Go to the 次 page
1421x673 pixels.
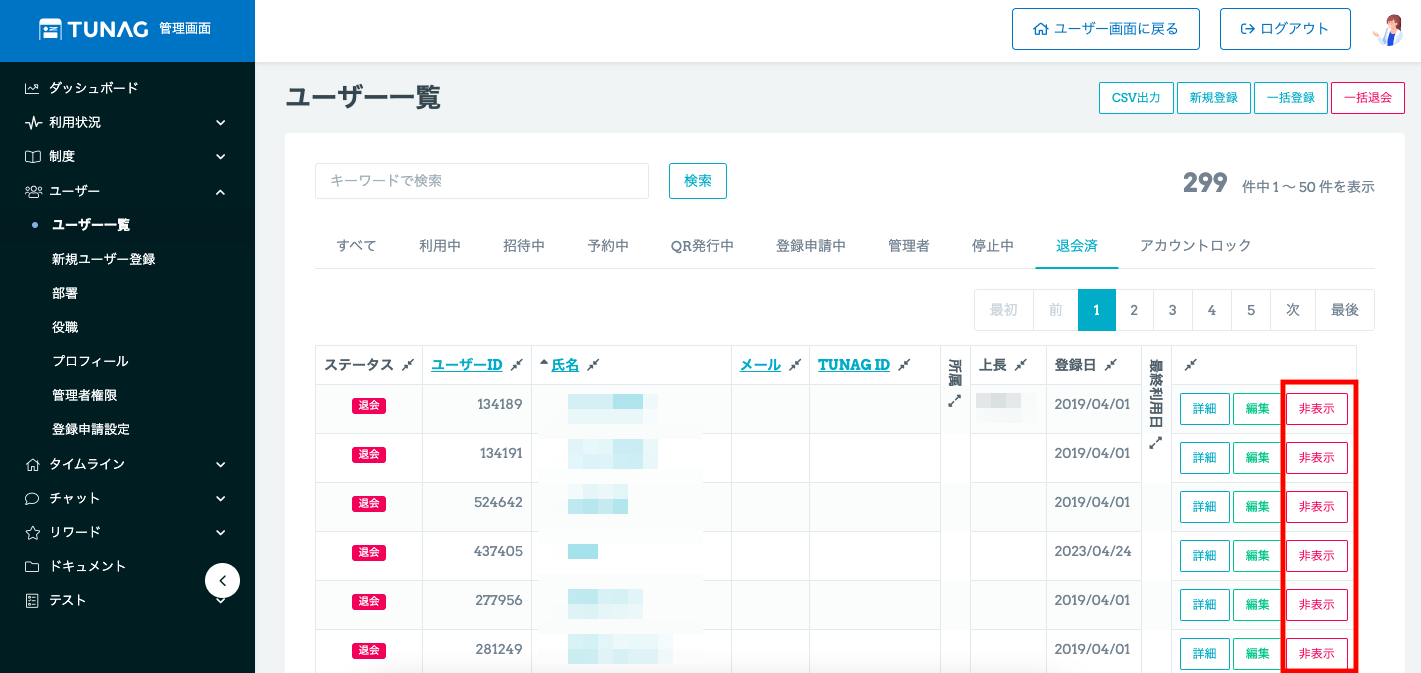1293,310
